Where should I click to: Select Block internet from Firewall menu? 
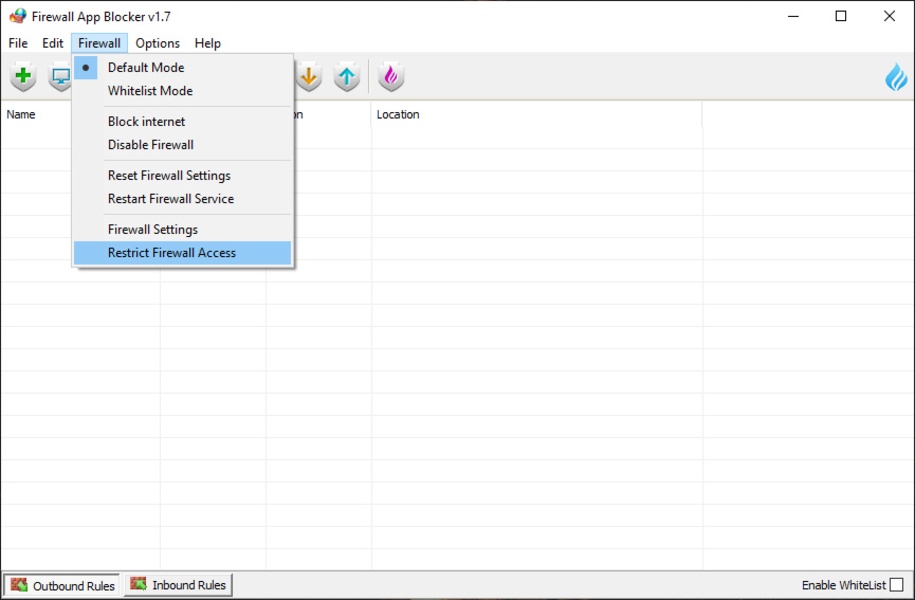pyautogui.click(x=147, y=122)
